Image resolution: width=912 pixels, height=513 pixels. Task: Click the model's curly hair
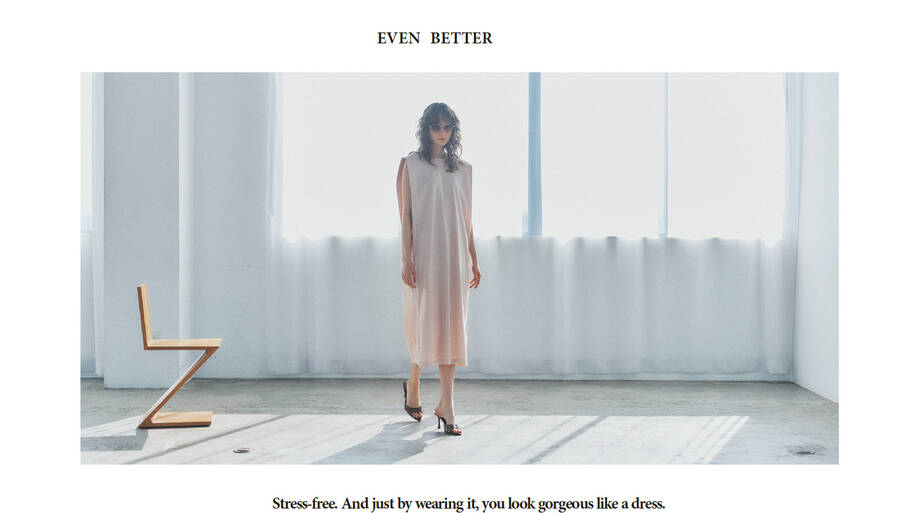pos(440,136)
